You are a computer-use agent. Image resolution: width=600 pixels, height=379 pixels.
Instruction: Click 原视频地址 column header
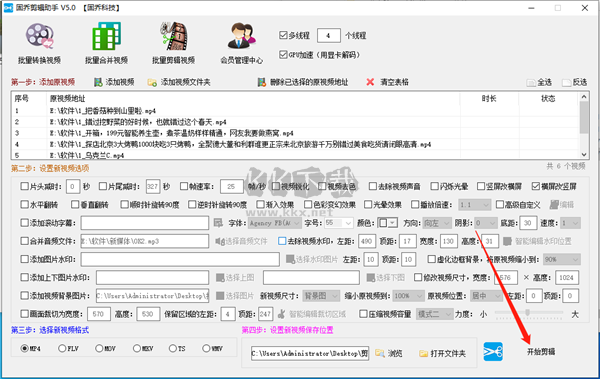click(253, 99)
